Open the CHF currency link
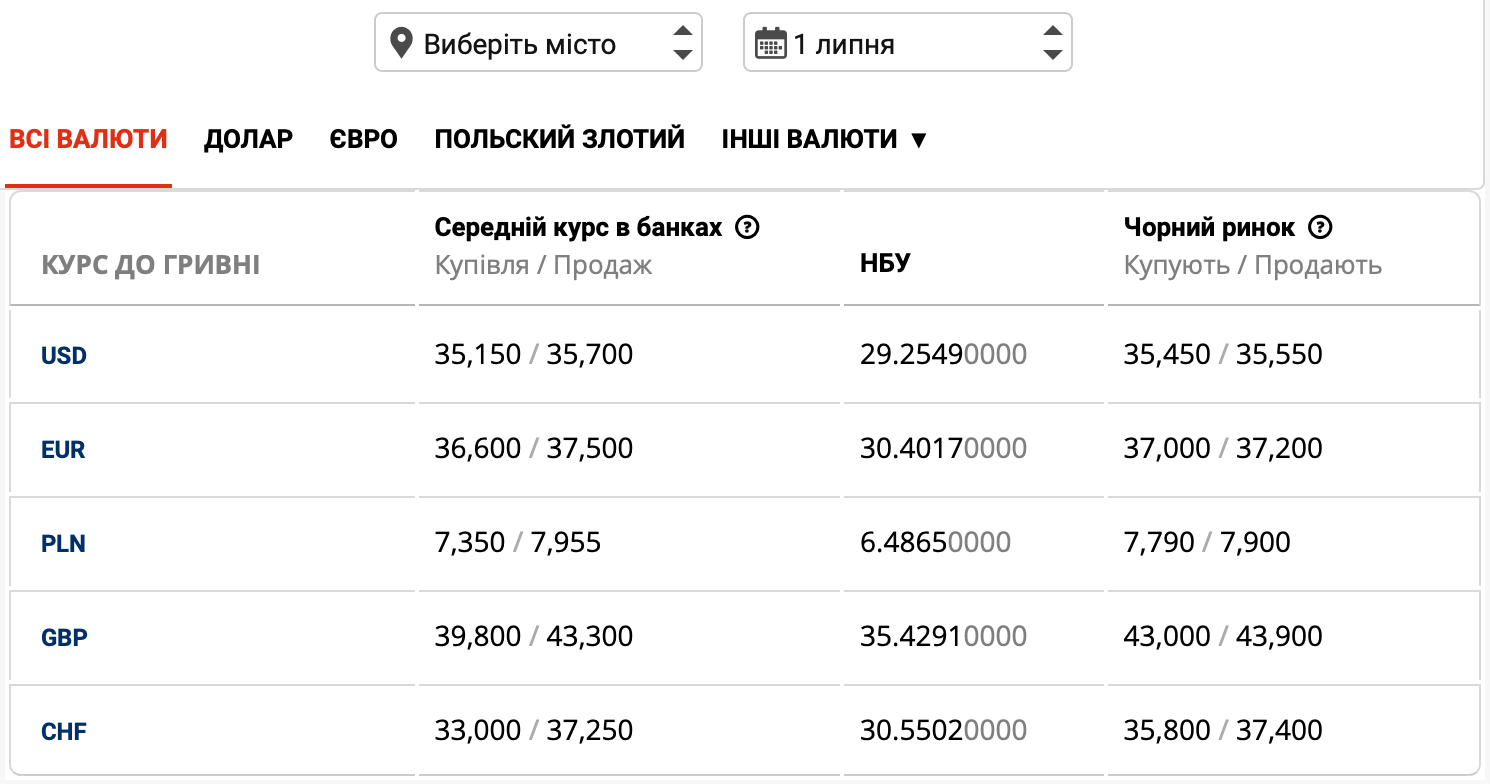The height and width of the screenshot is (784, 1490). coord(64,732)
